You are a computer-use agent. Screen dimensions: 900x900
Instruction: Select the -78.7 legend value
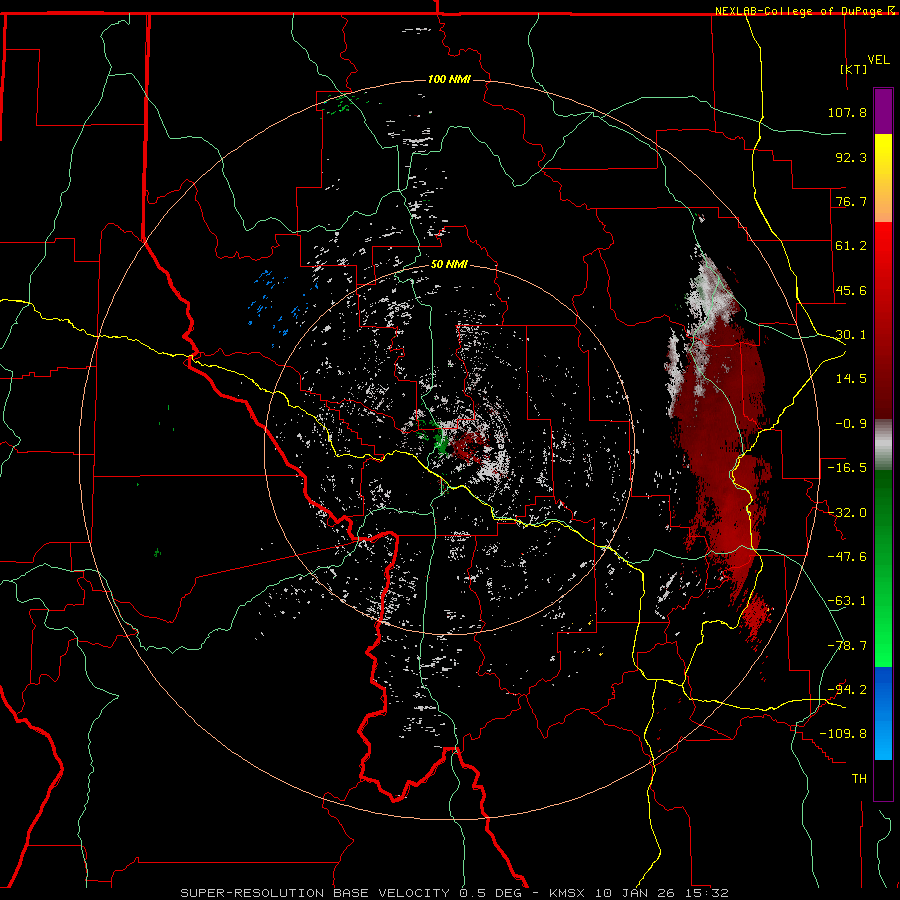click(x=847, y=646)
